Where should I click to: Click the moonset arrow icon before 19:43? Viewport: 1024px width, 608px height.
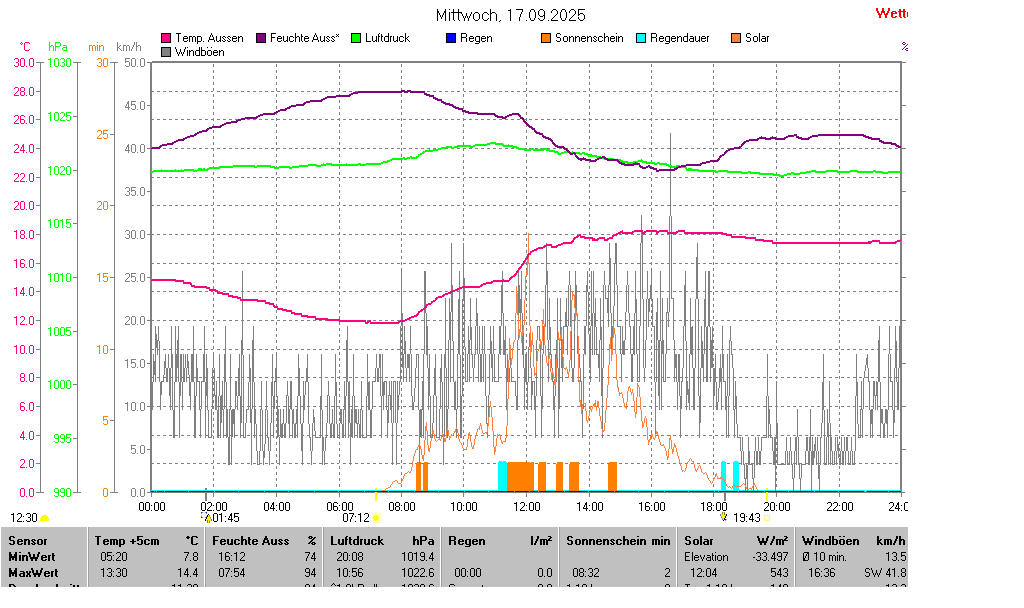[724, 517]
